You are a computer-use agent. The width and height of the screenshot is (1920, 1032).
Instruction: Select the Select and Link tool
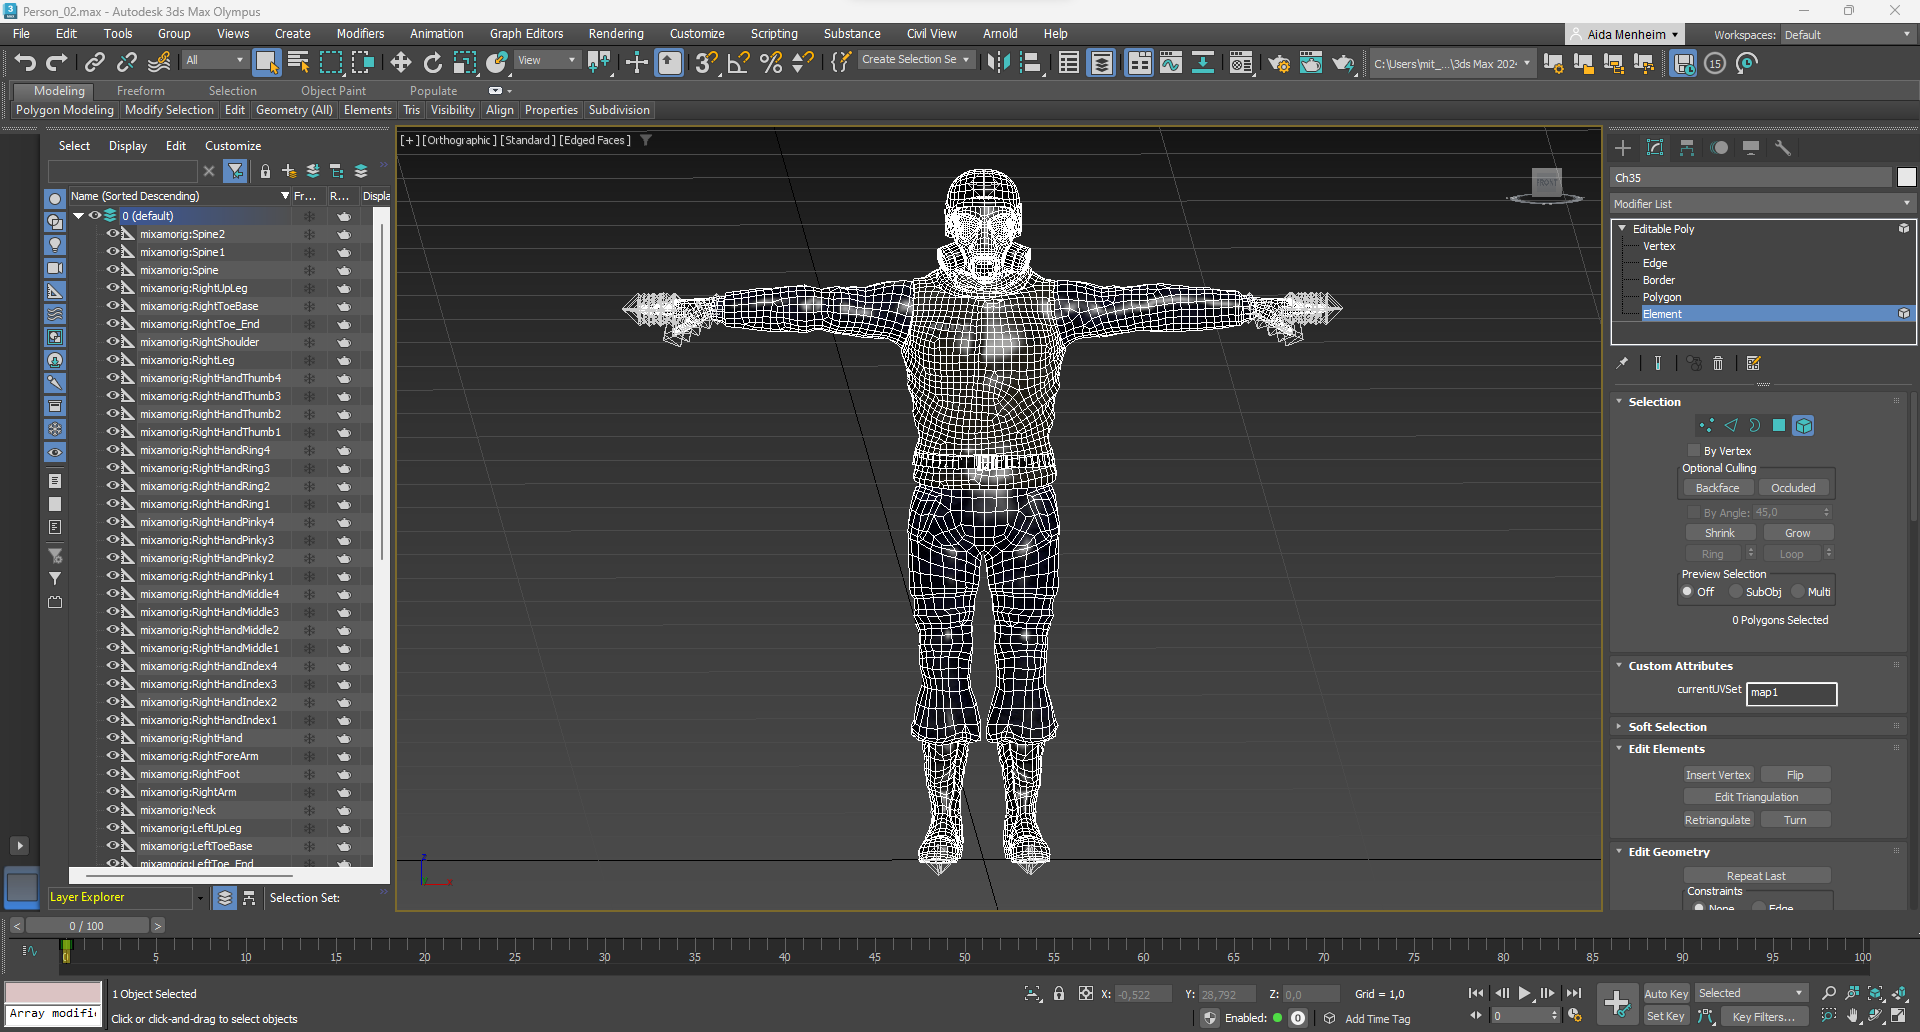95,63
